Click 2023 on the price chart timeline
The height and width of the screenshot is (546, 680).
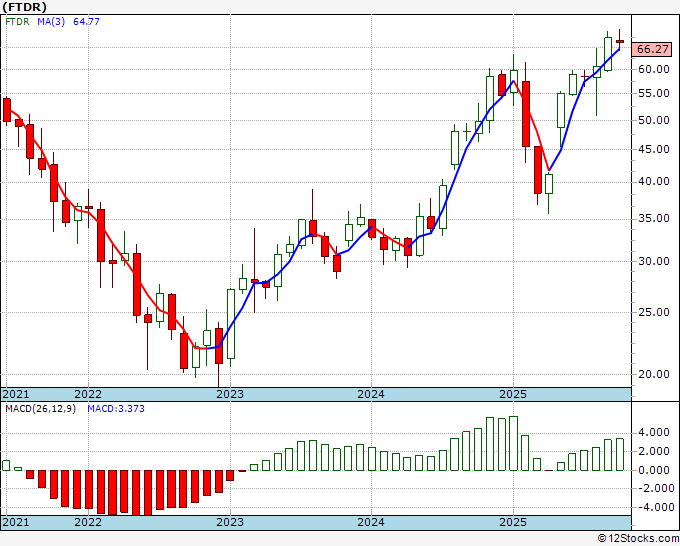230,394
